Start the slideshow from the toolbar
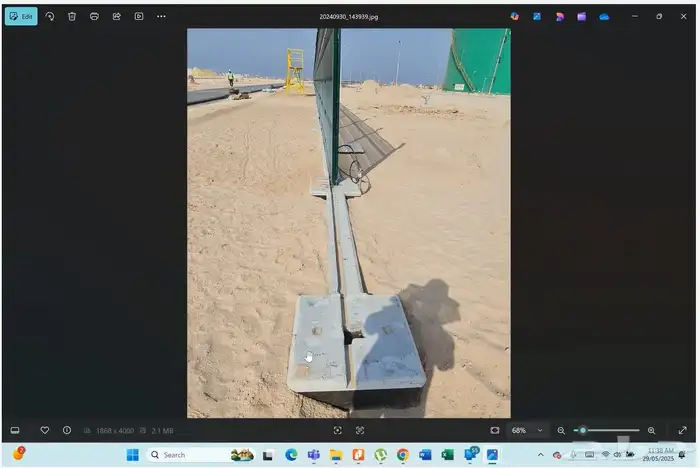Viewport: 700px width, 468px height. (139, 16)
